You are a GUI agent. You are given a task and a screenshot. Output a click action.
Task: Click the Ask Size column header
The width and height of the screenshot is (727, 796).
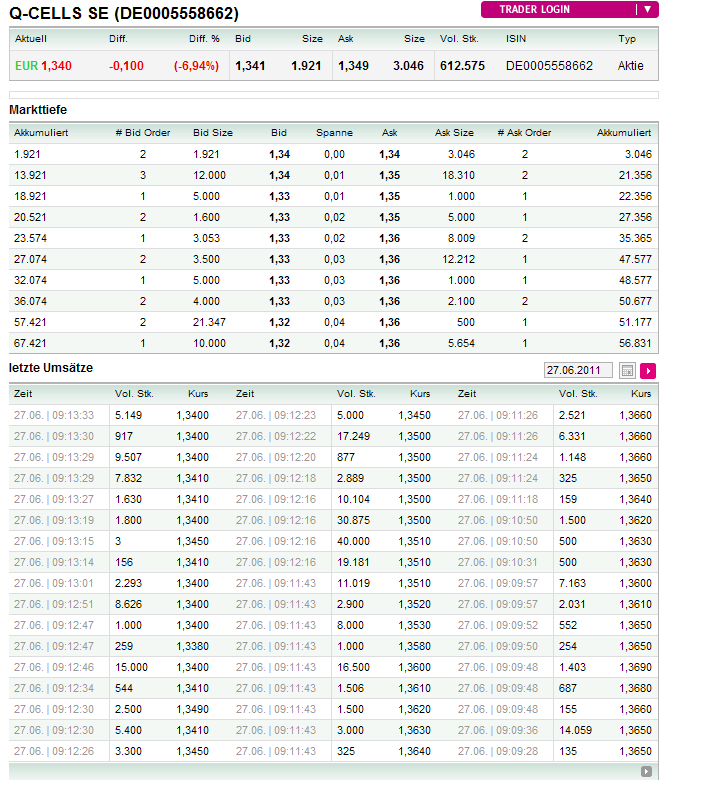[x=454, y=132]
